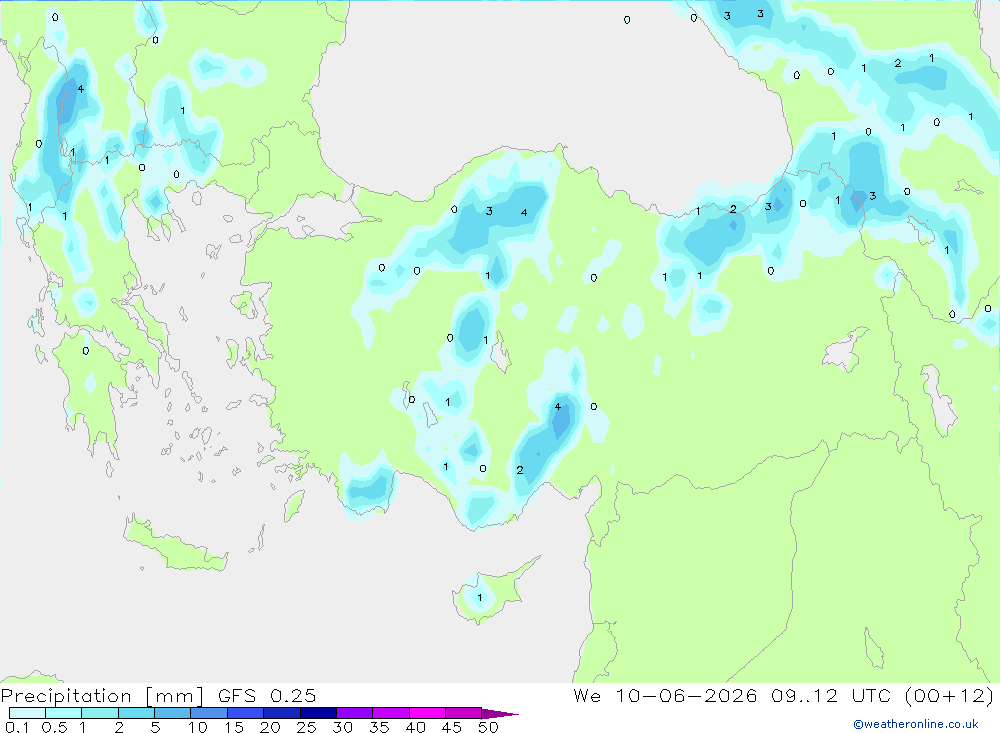Viewport: 1000px width, 733px height.
Task: Click the legend tick label "35"
Action: pos(379,727)
